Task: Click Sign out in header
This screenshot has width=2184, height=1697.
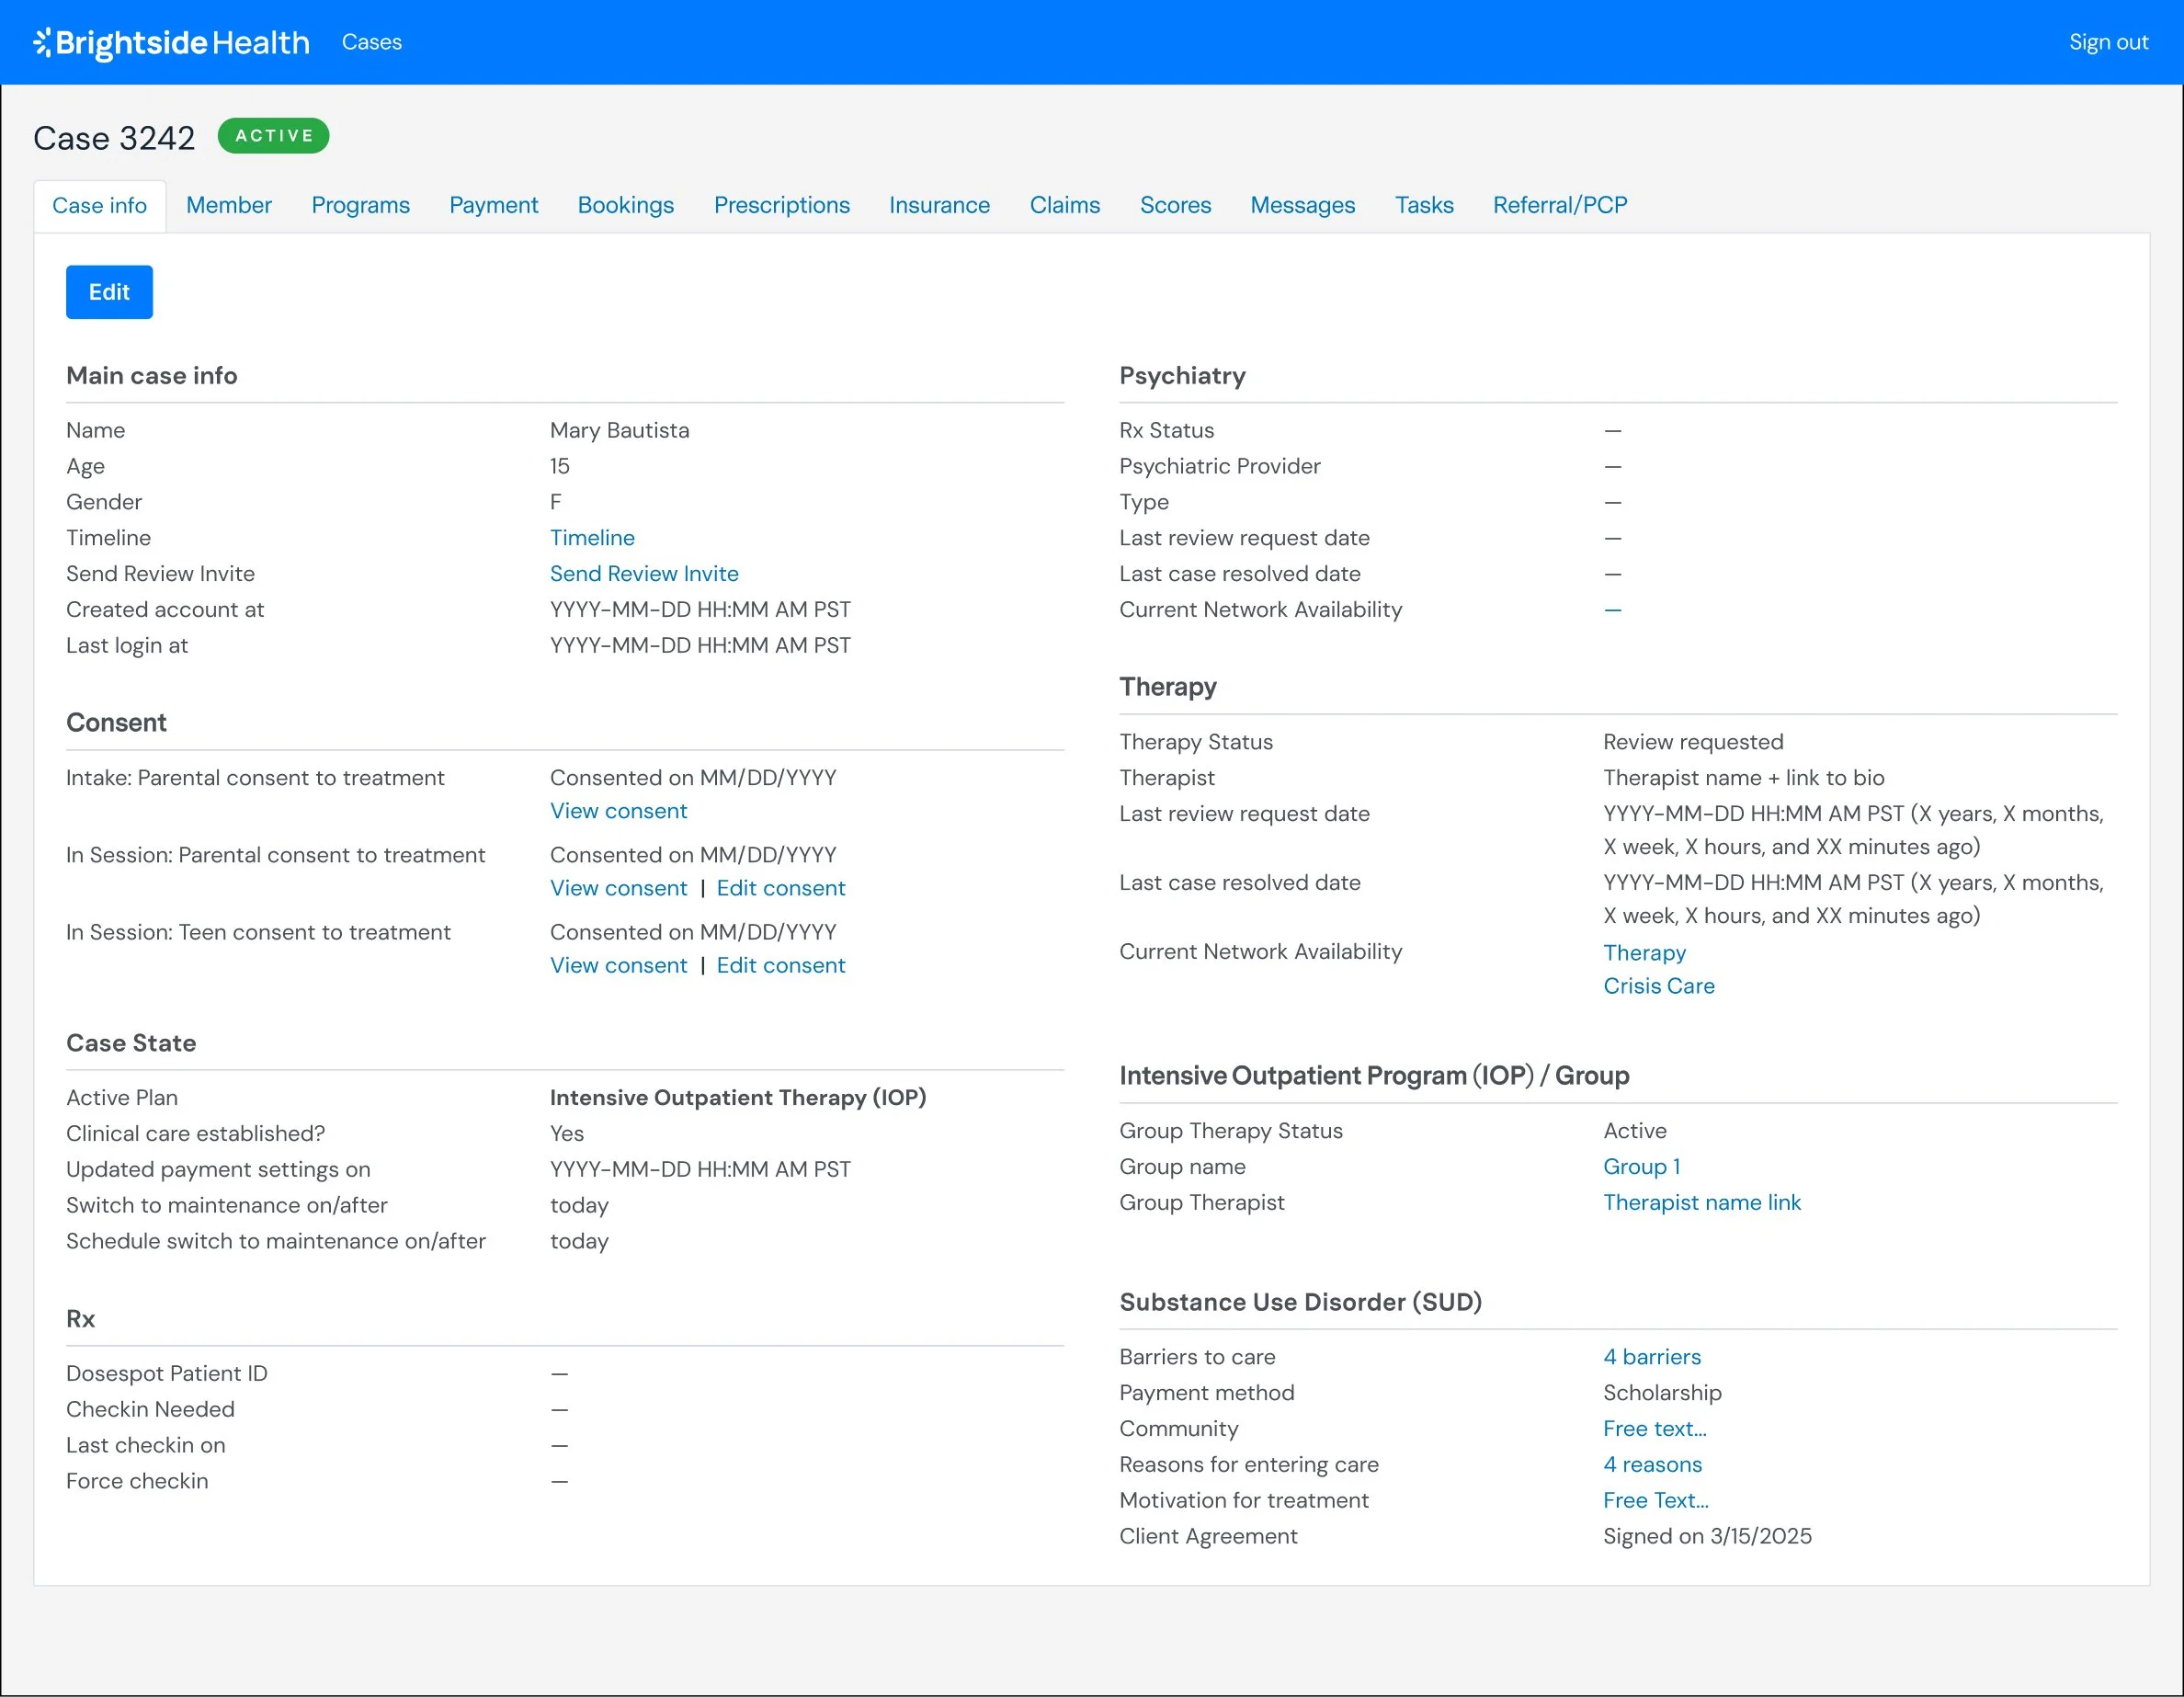Action: (2107, 42)
